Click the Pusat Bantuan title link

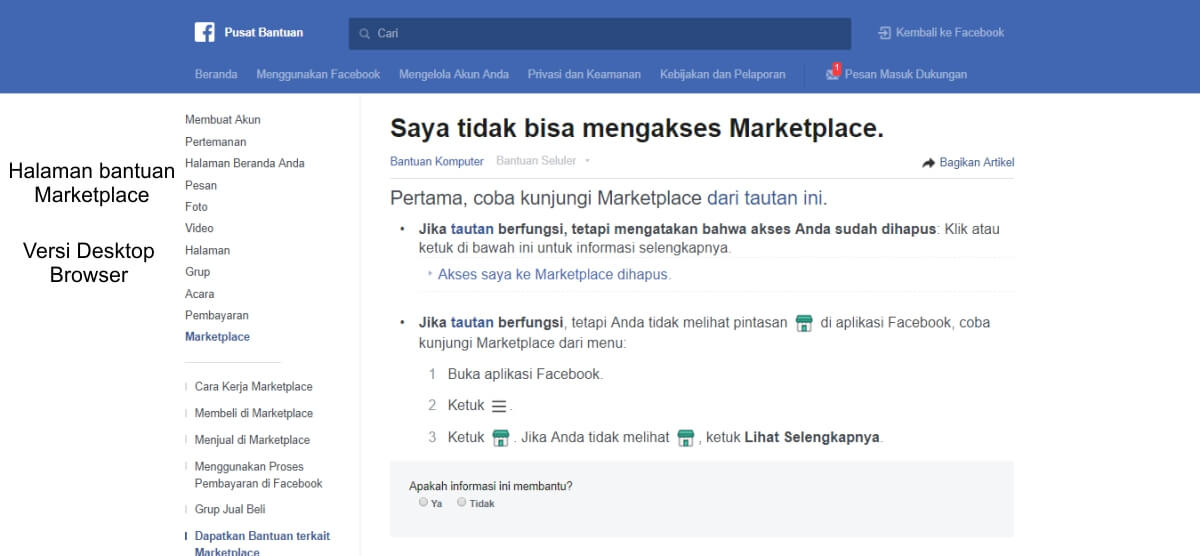[x=263, y=32]
